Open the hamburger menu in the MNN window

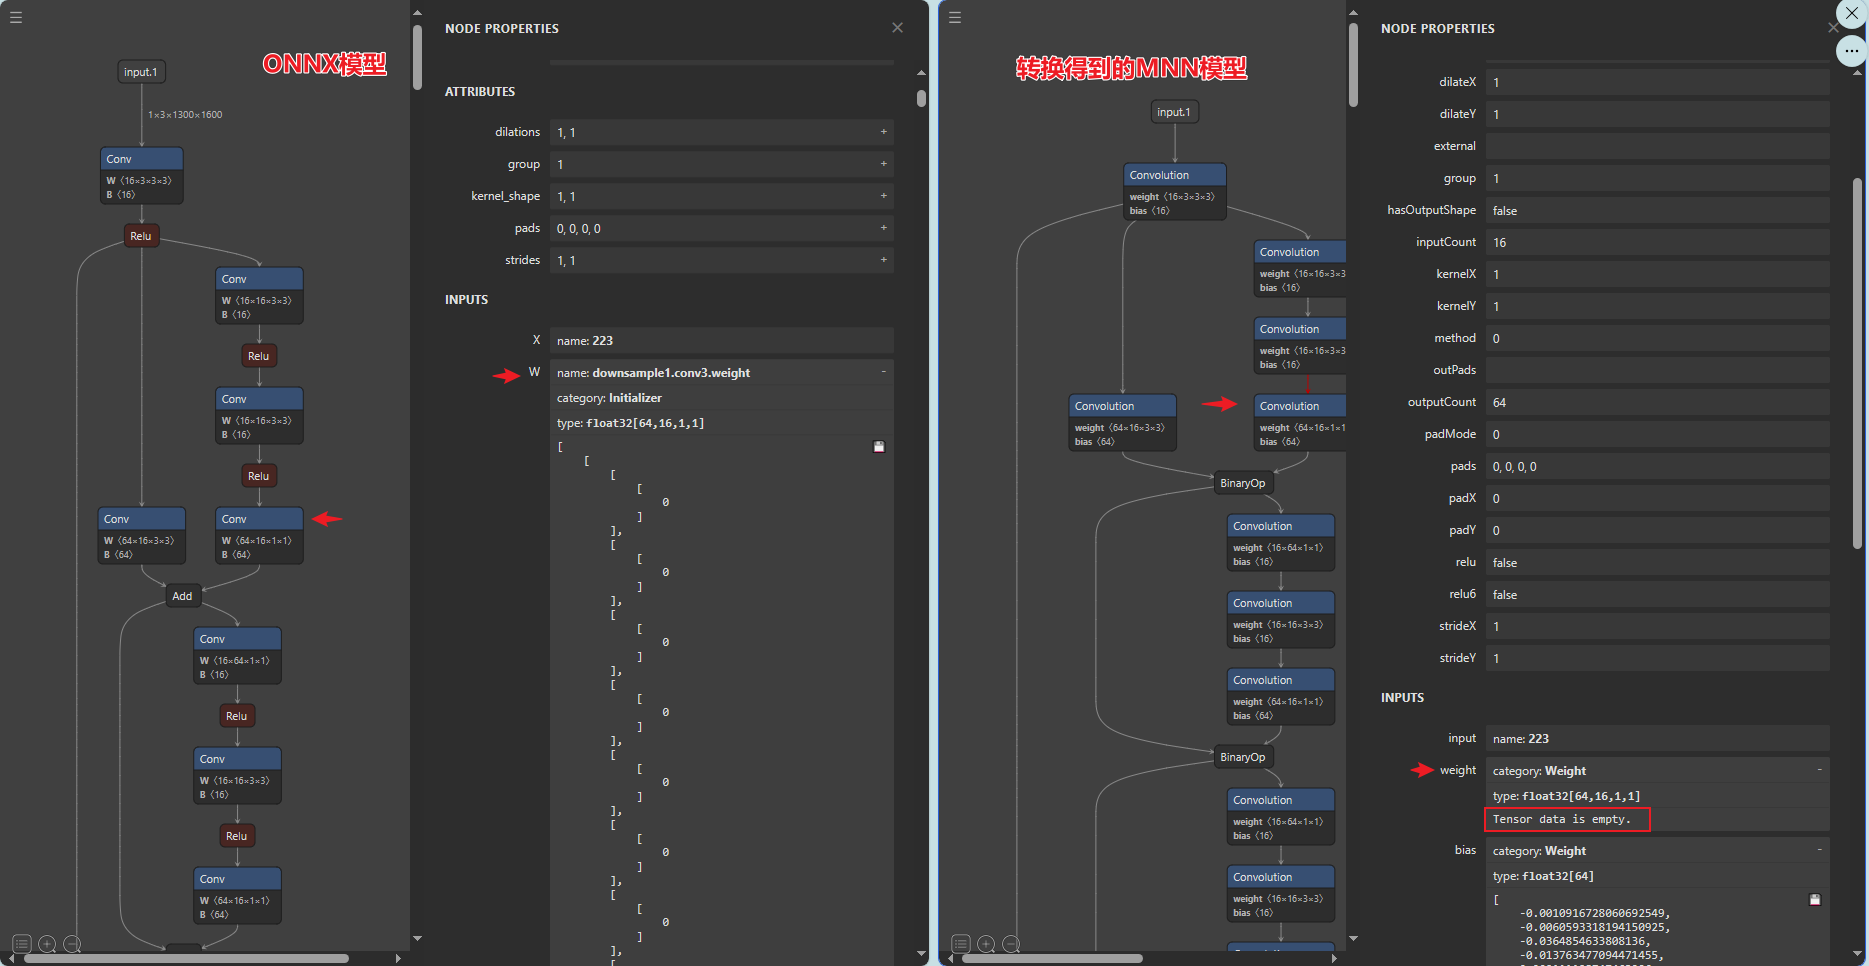point(955,17)
